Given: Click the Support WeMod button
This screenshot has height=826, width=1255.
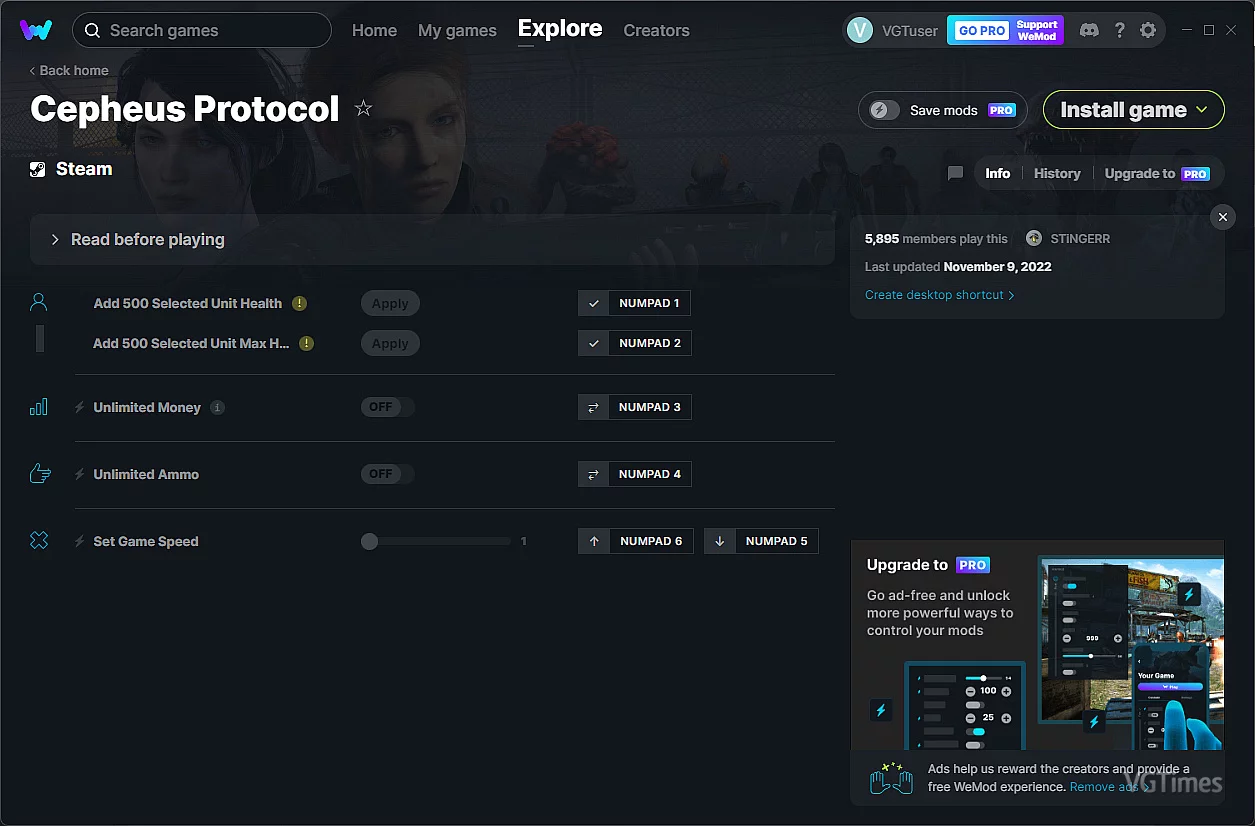Looking at the screenshot, I should coord(1037,31).
